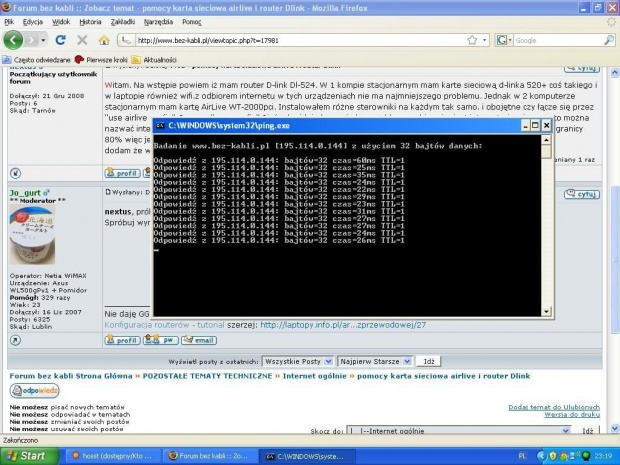The width and height of the screenshot is (620, 465).
Task: Click the up arrow of console scrollbar
Action: pyautogui.click(x=546, y=140)
